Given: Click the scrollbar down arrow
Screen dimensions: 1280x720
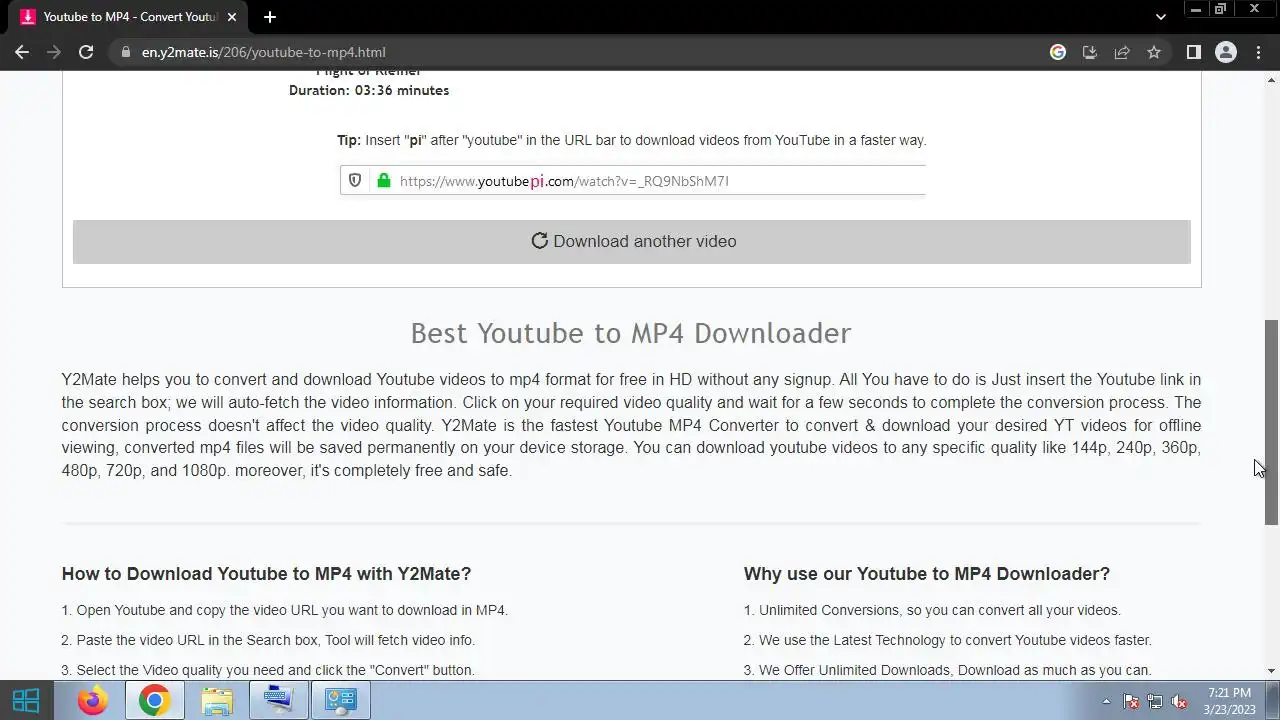Looking at the screenshot, I should [x=1271, y=672].
